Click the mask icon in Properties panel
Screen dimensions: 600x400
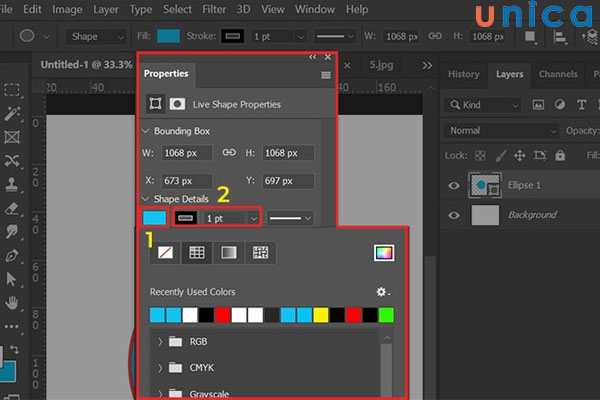coord(177,104)
